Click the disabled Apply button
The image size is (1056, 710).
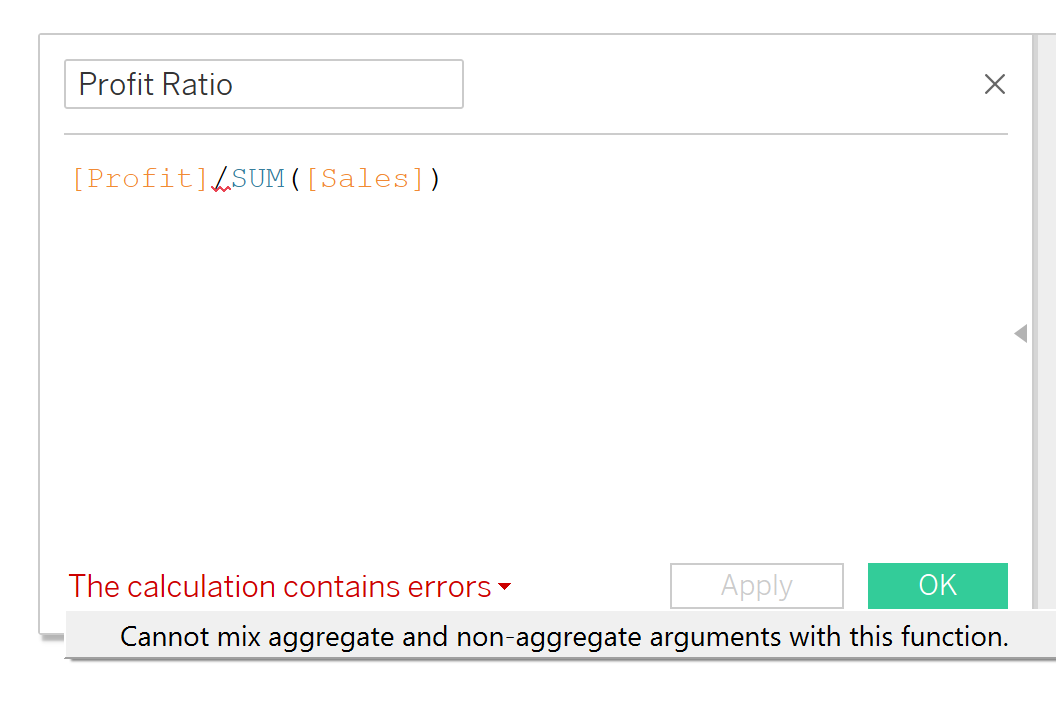click(756, 586)
